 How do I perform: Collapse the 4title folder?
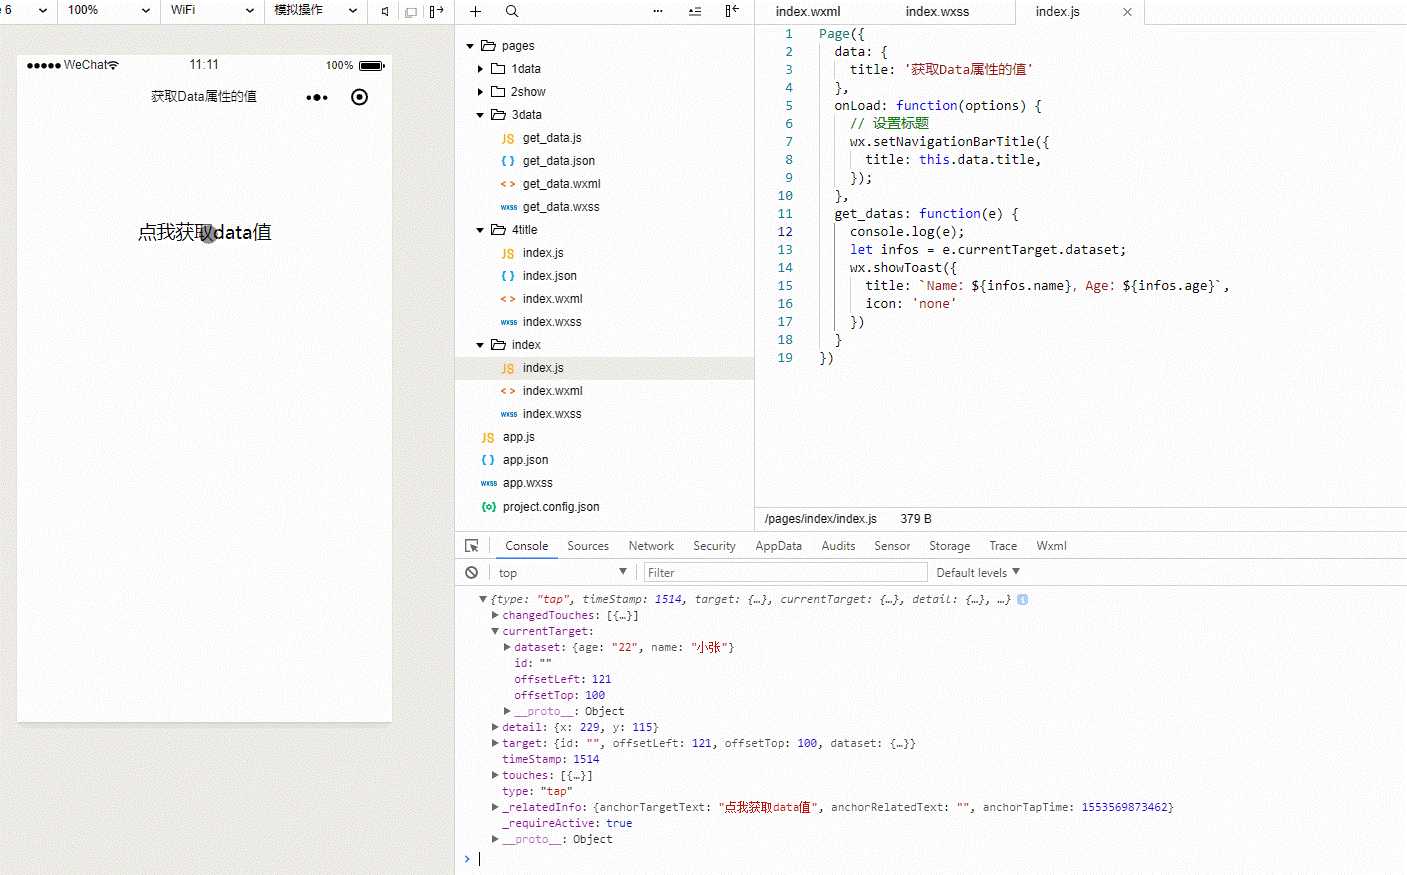coord(480,230)
